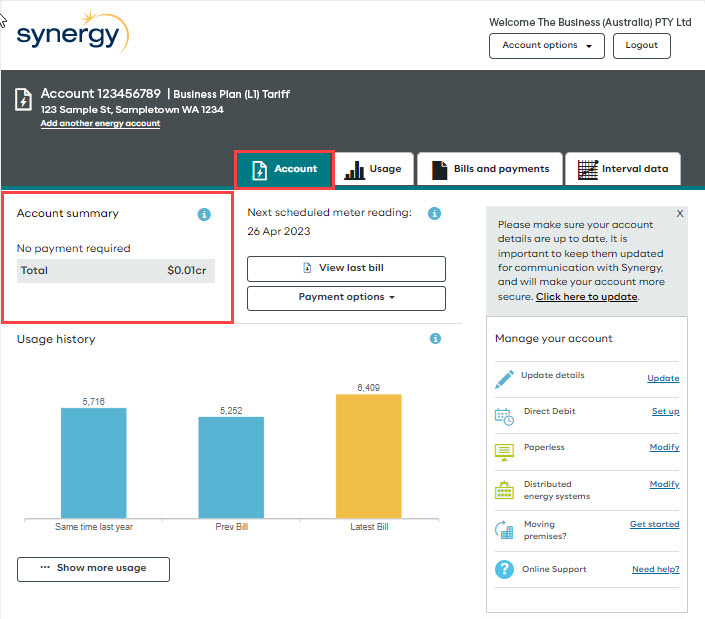Image resolution: width=705 pixels, height=619 pixels.
Task: Click the pencil icon beside Update details
Action: [x=504, y=379]
